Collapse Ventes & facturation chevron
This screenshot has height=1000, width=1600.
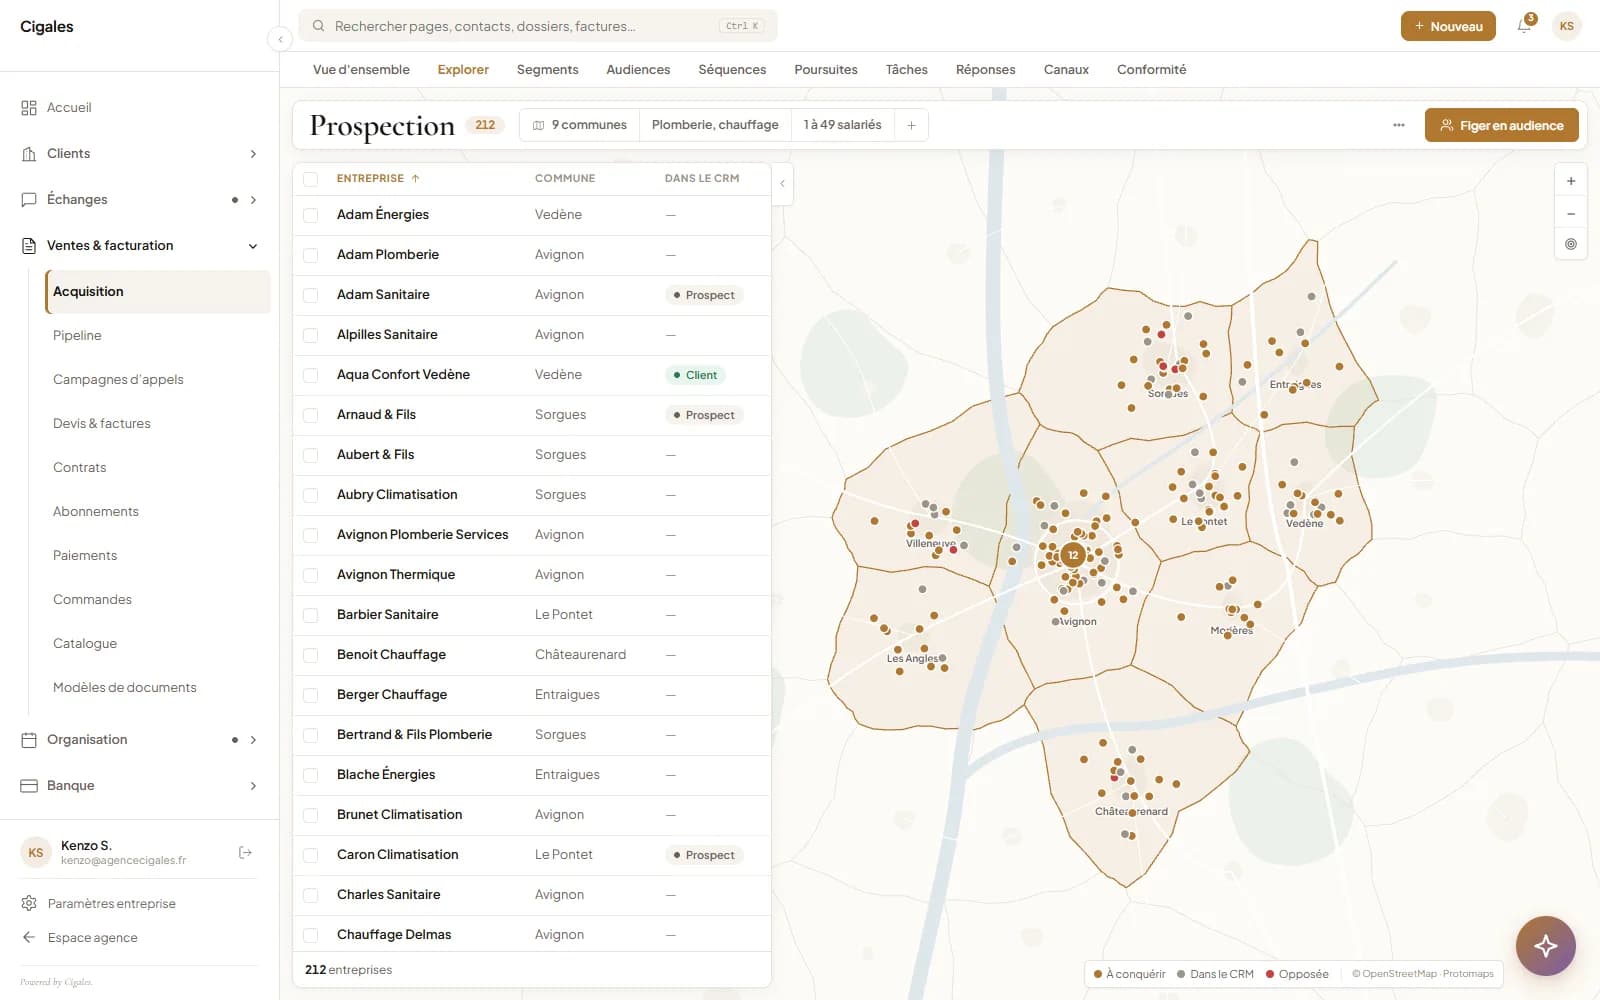click(x=253, y=245)
